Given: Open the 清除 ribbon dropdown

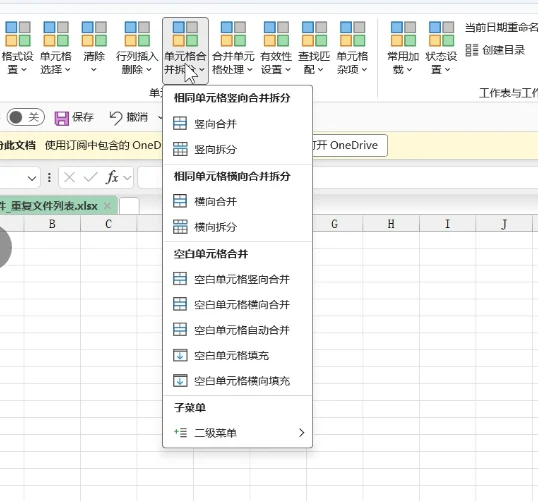Looking at the screenshot, I should click(x=94, y=48).
